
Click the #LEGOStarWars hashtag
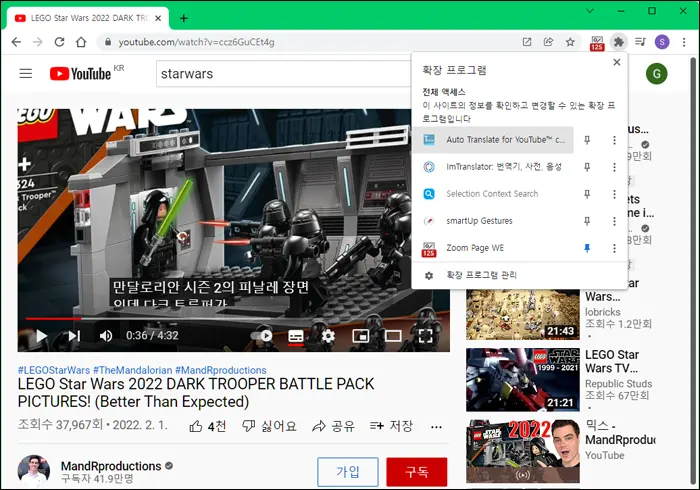(54, 370)
